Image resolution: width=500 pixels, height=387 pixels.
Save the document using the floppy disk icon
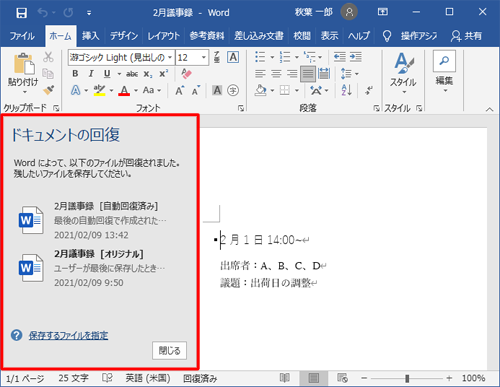pos(21,13)
